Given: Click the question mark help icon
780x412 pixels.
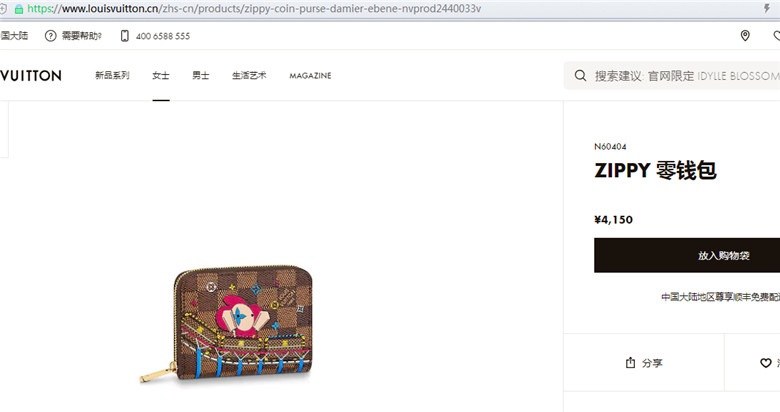Looking at the screenshot, I should tap(50, 36).
